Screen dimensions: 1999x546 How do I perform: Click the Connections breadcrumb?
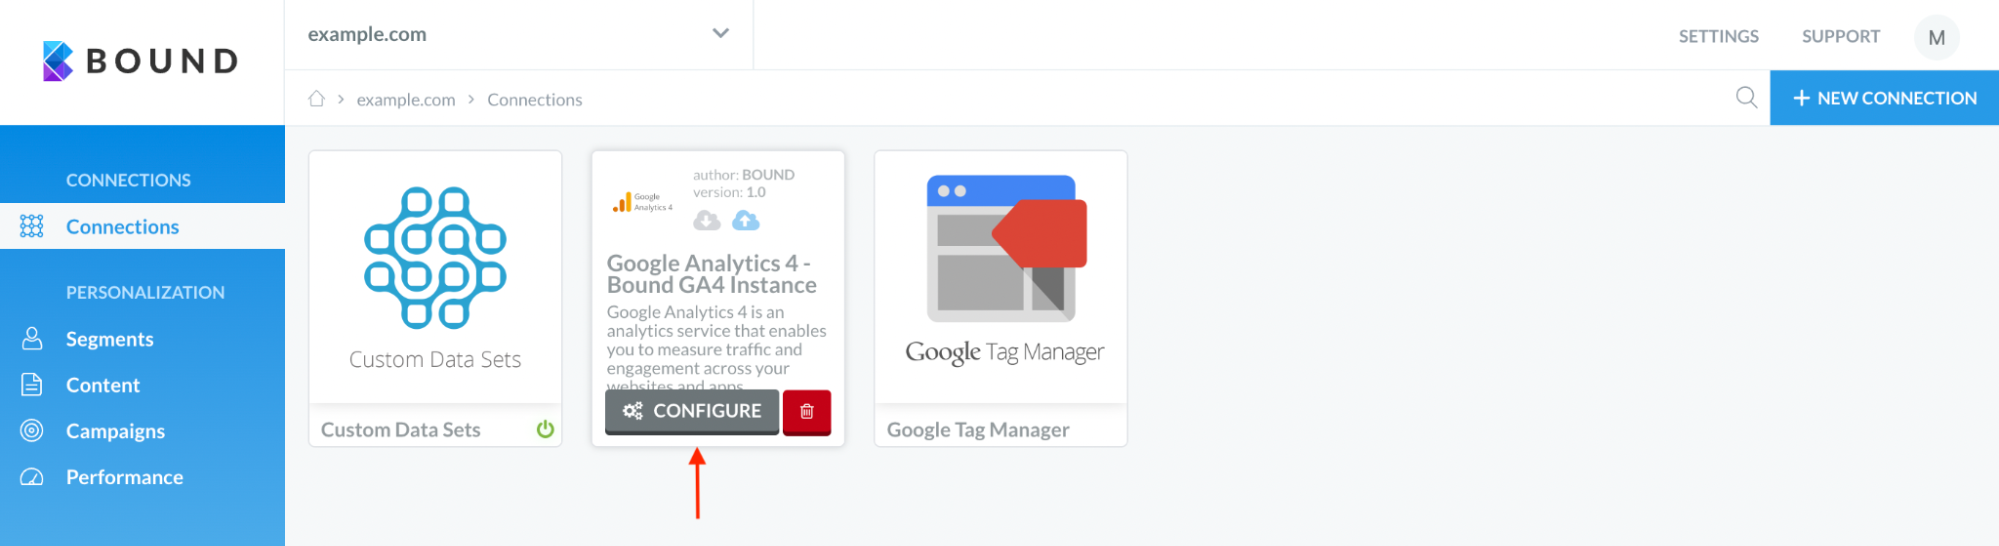click(x=534, y=100)
